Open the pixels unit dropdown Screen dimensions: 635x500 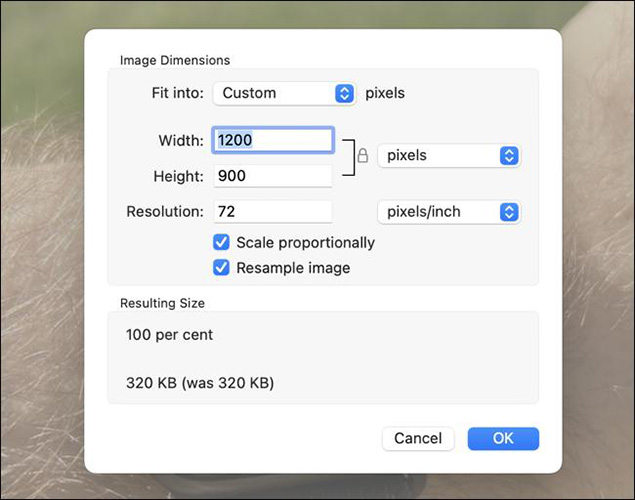pos(449,155)
